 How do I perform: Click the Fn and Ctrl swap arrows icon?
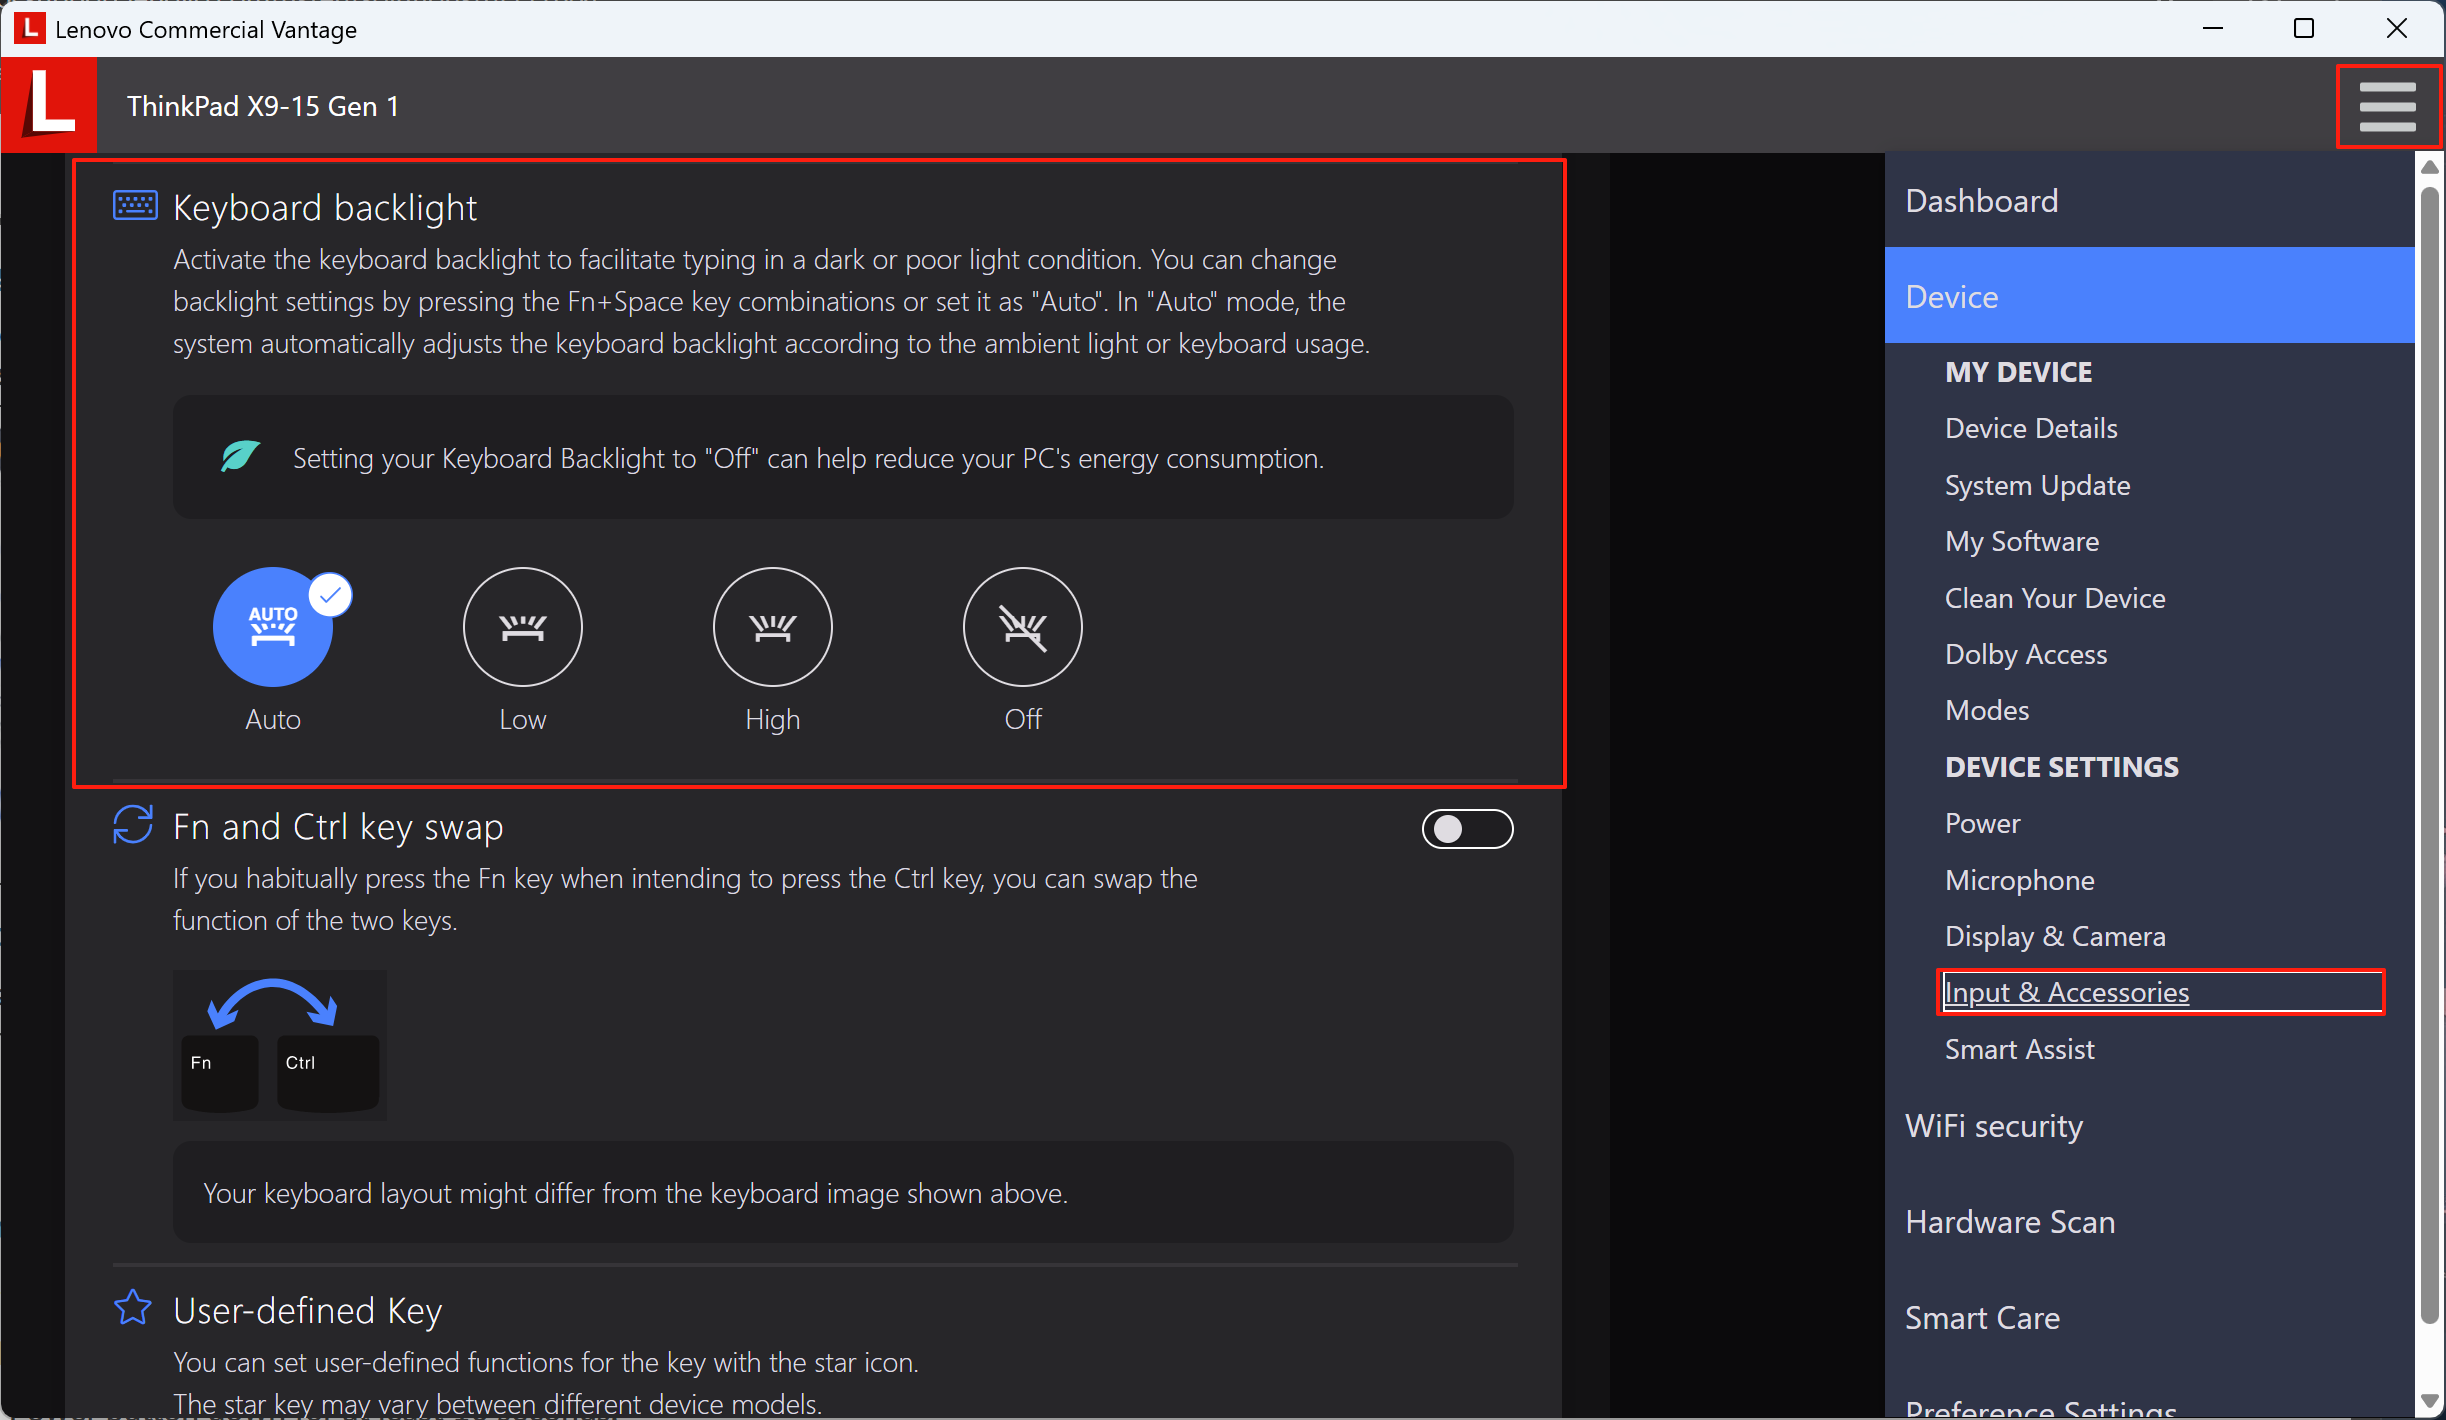click(133, 825)
